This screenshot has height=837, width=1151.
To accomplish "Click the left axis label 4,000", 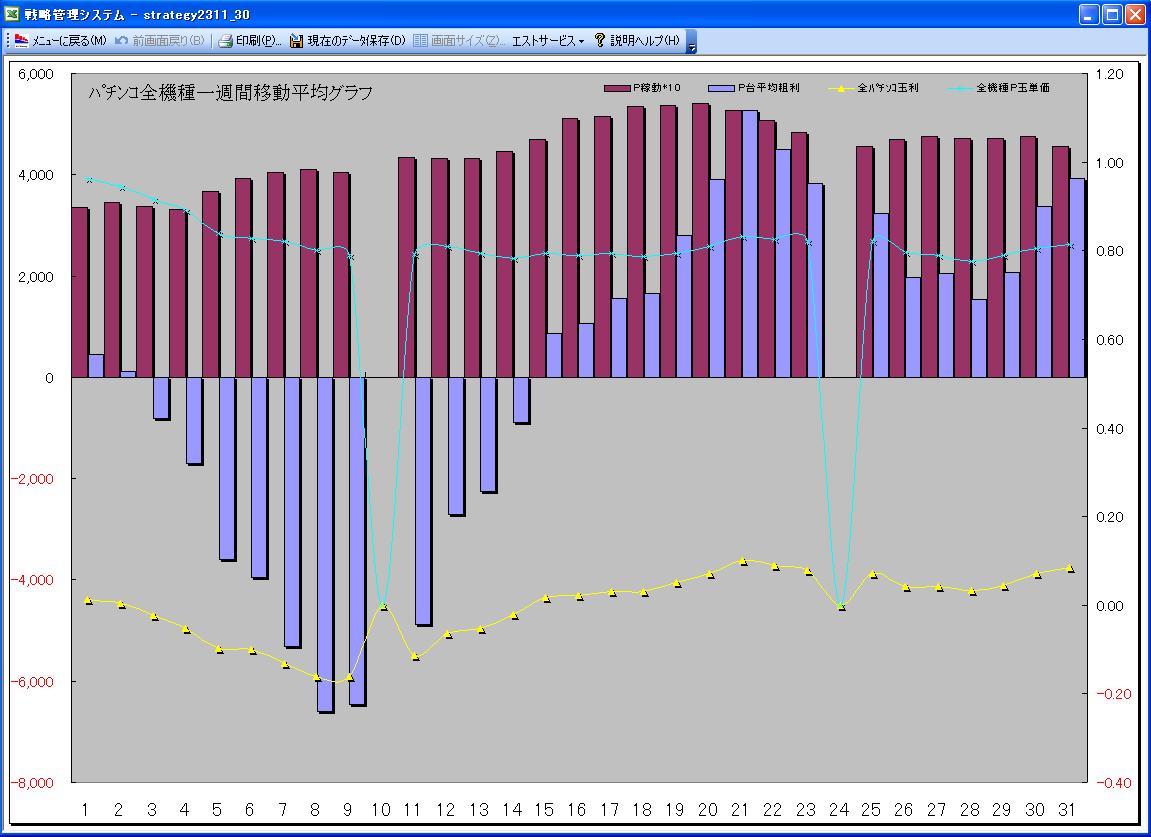I will point(36,175).
